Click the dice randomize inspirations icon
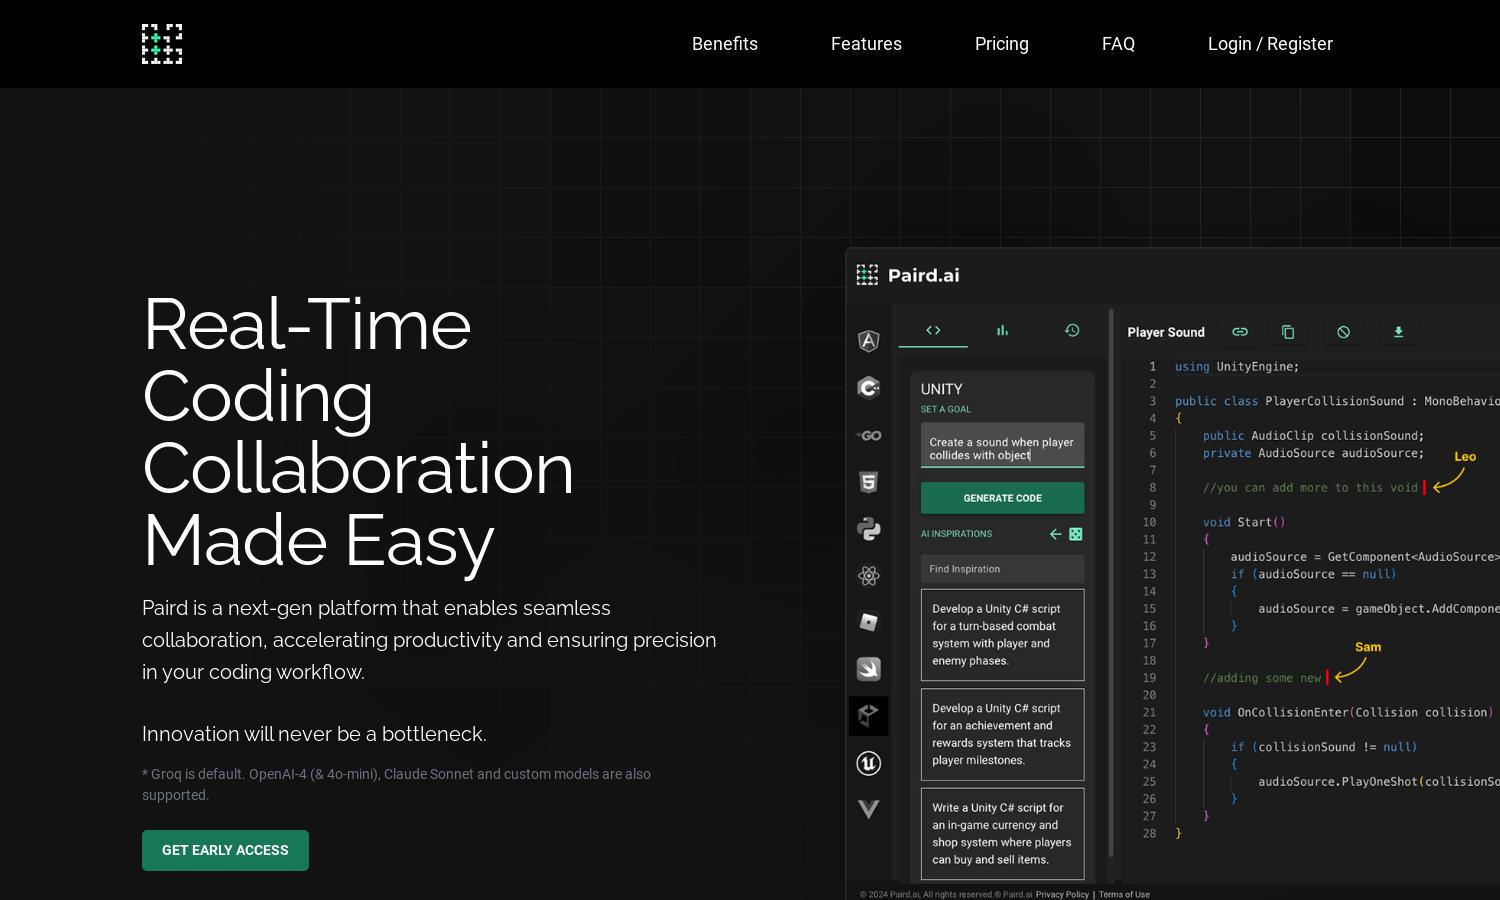Viewport: 1500px width, 900px height. point(1076,534)
